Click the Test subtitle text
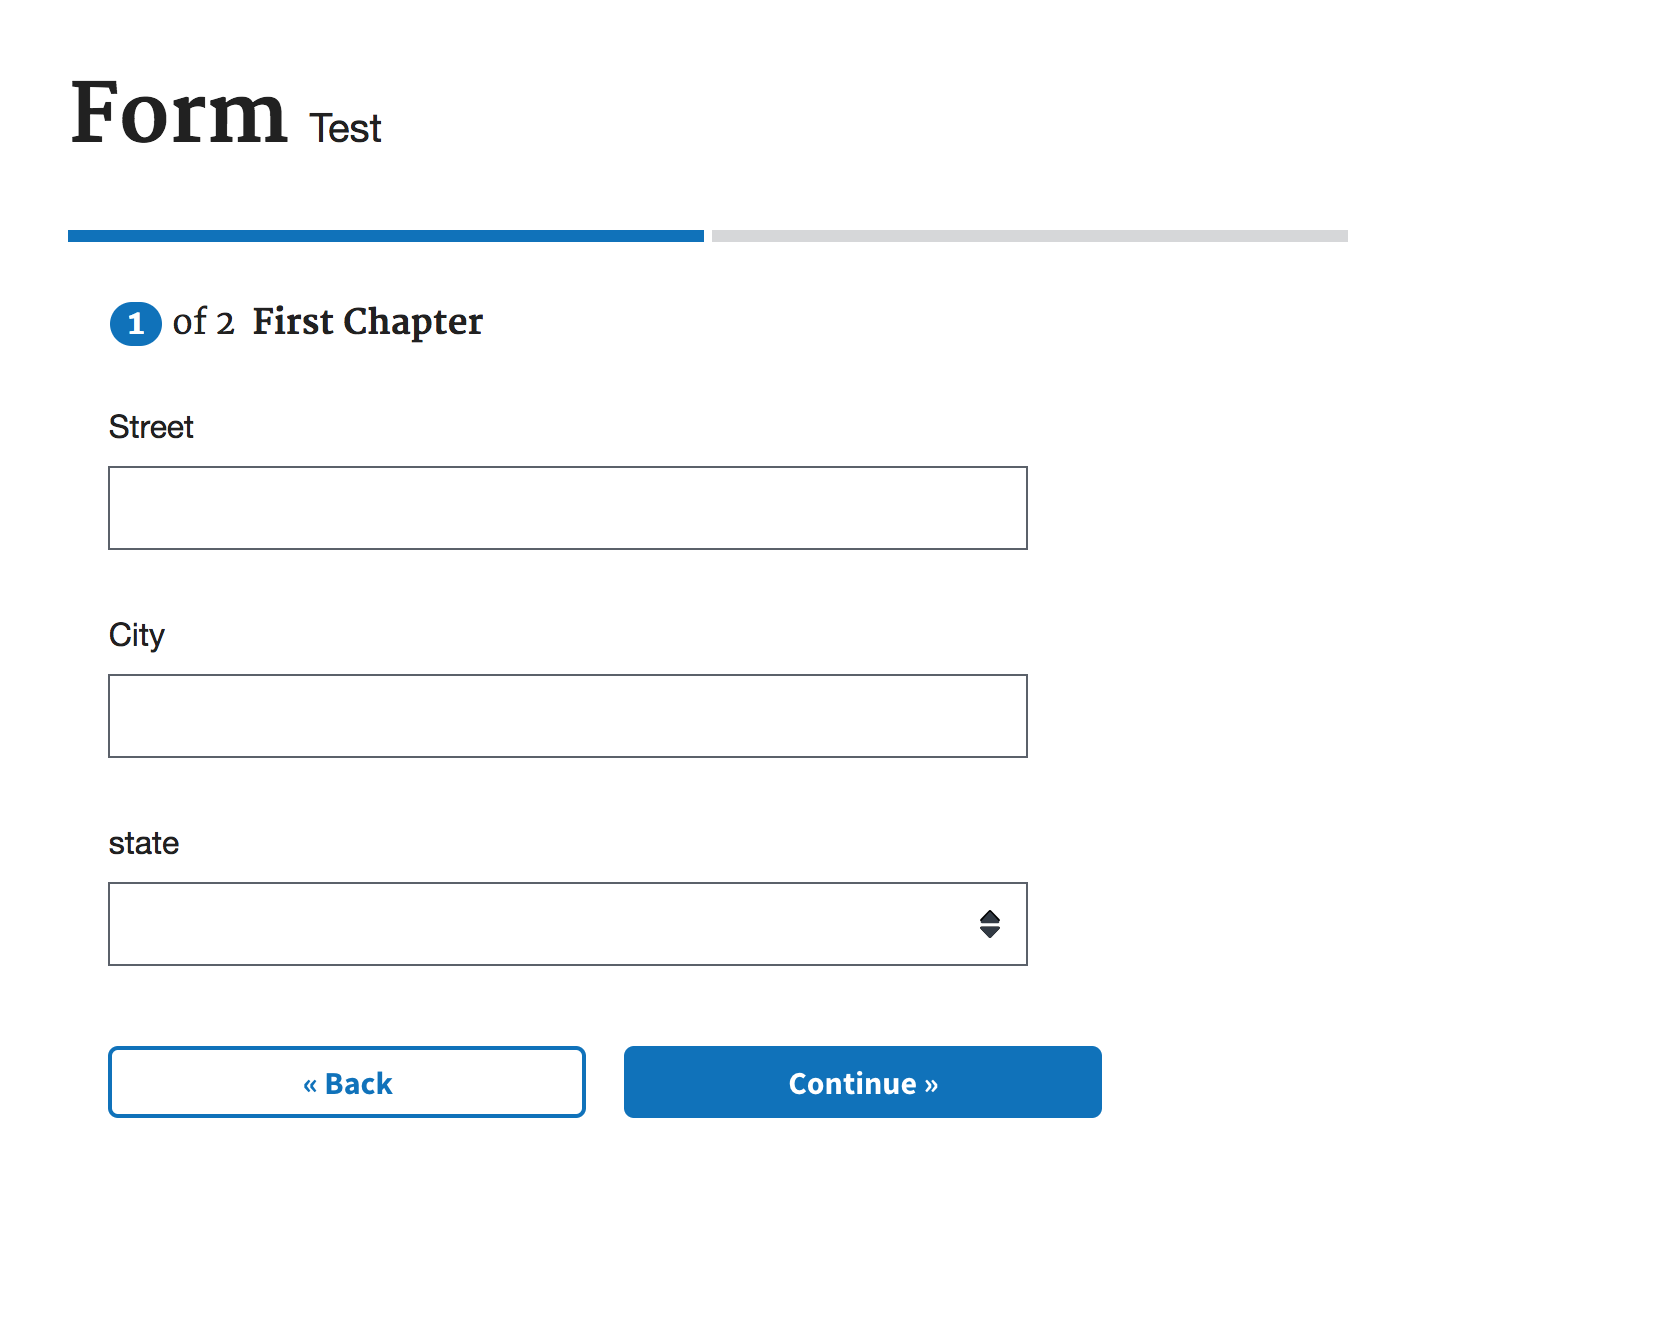Screen dimensions: 1668x1318 [345, 129]
